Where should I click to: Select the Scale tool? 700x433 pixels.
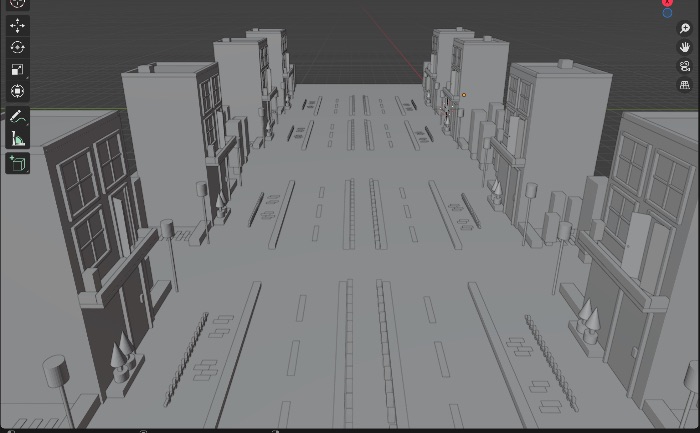point(17,69)
